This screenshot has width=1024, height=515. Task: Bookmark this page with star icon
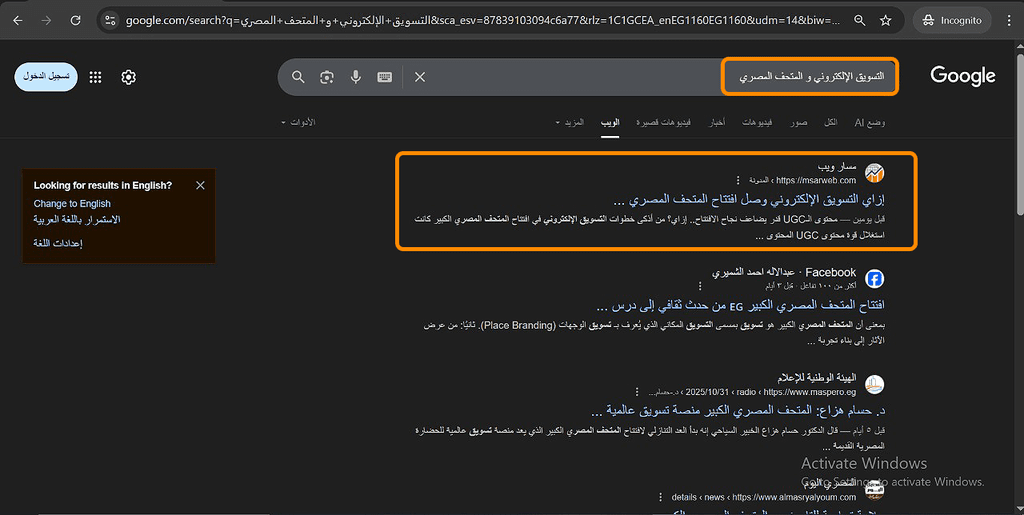tap(887, 20)
